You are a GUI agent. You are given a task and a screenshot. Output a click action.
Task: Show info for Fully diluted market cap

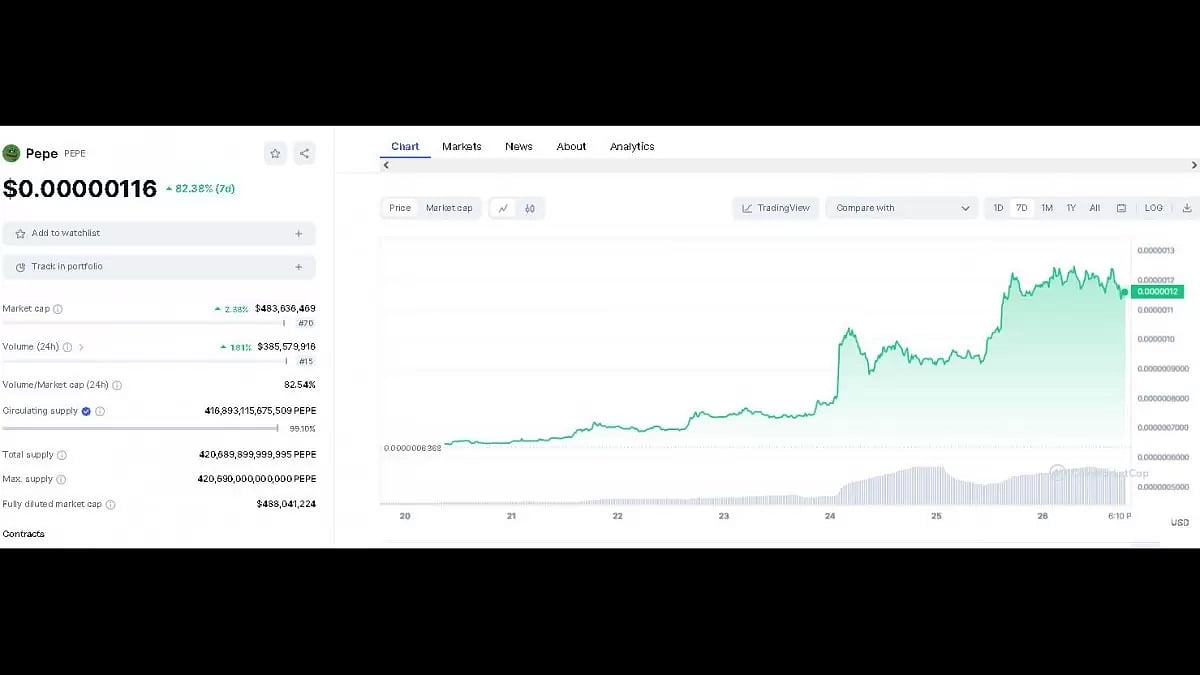(111, 505)
